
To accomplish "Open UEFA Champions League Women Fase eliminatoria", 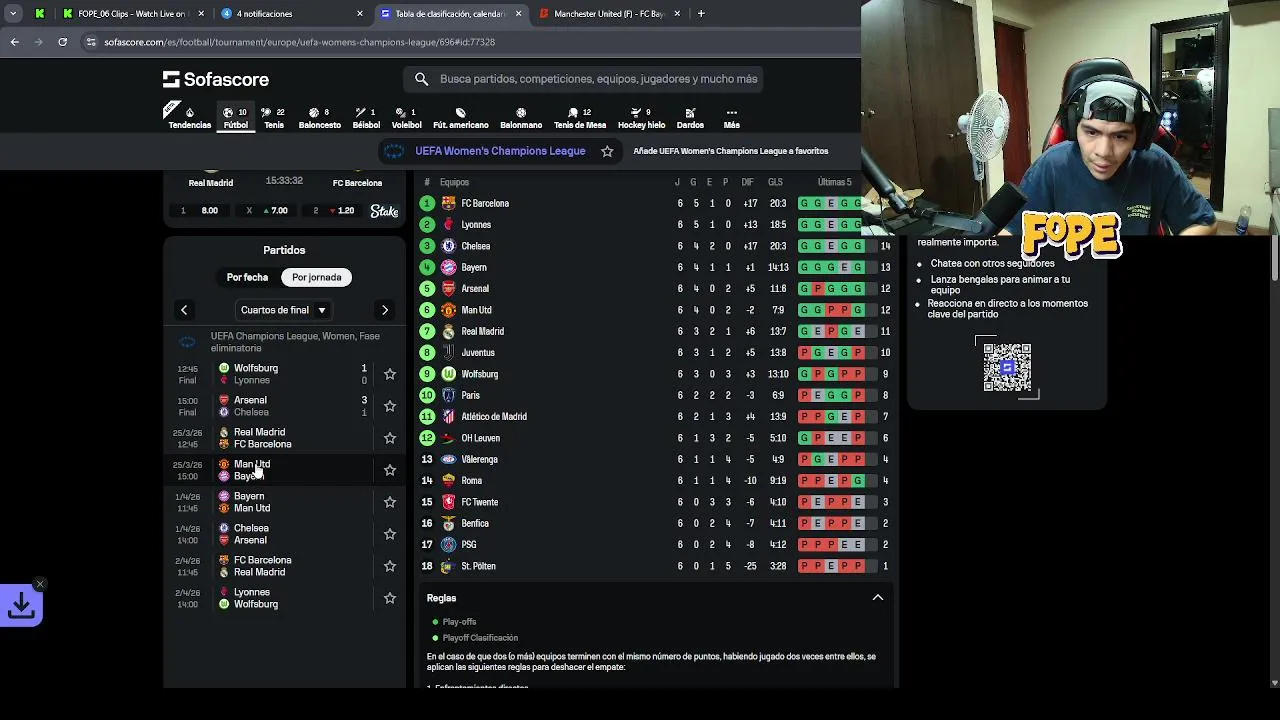I will click(x=295, y=342).
